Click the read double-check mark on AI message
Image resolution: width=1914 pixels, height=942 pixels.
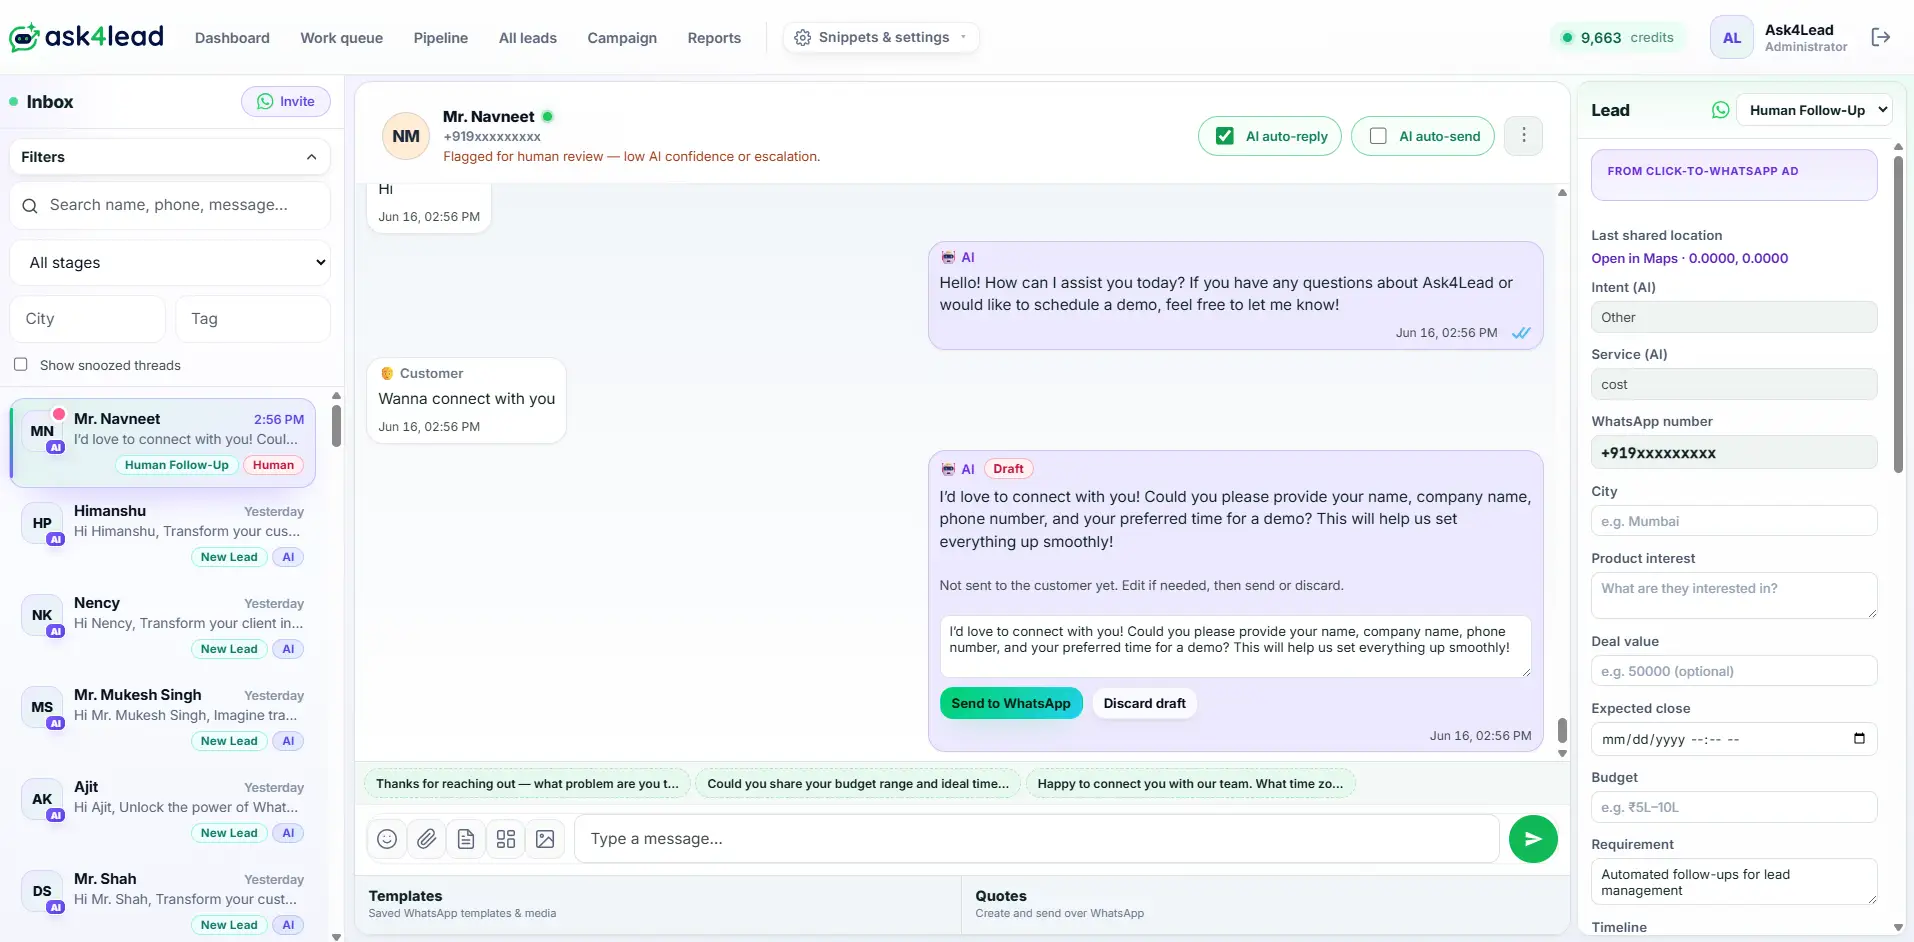(1521, 333)
